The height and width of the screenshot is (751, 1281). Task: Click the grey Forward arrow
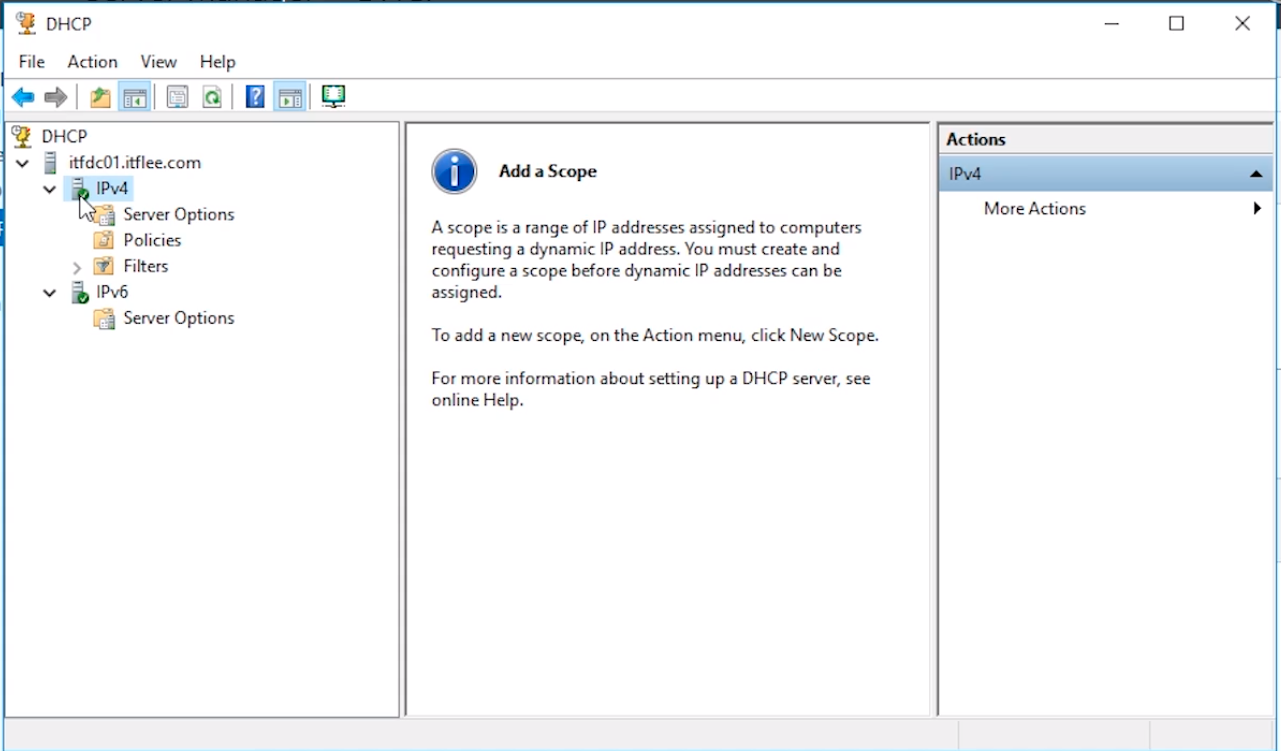[x=56, y=97]
